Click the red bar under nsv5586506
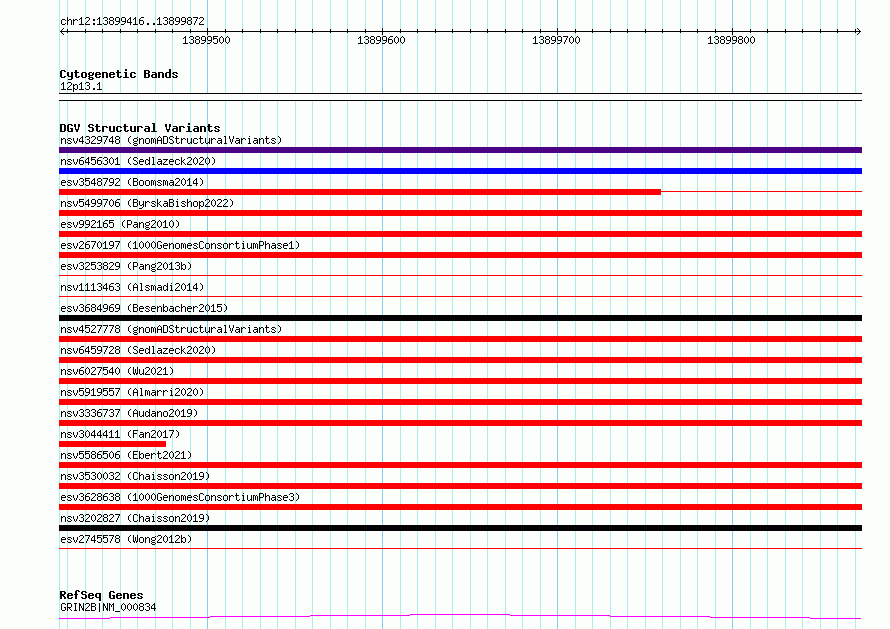Image resolution: width=890 pixels, height=629 pixels. (460, 465)
